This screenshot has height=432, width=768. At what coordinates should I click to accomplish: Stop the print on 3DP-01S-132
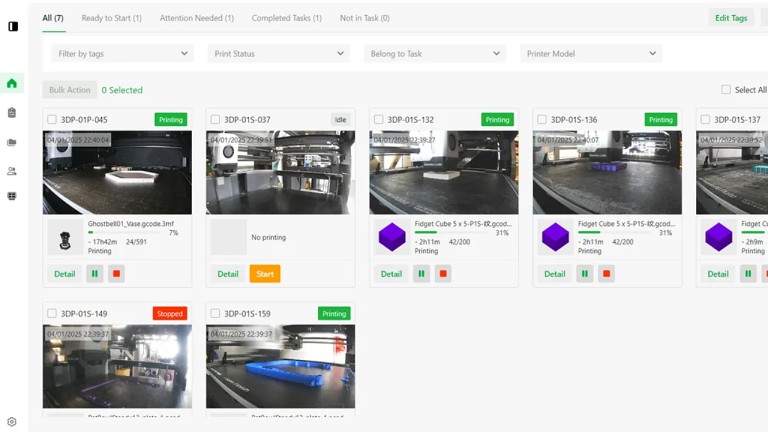[443, 274]
